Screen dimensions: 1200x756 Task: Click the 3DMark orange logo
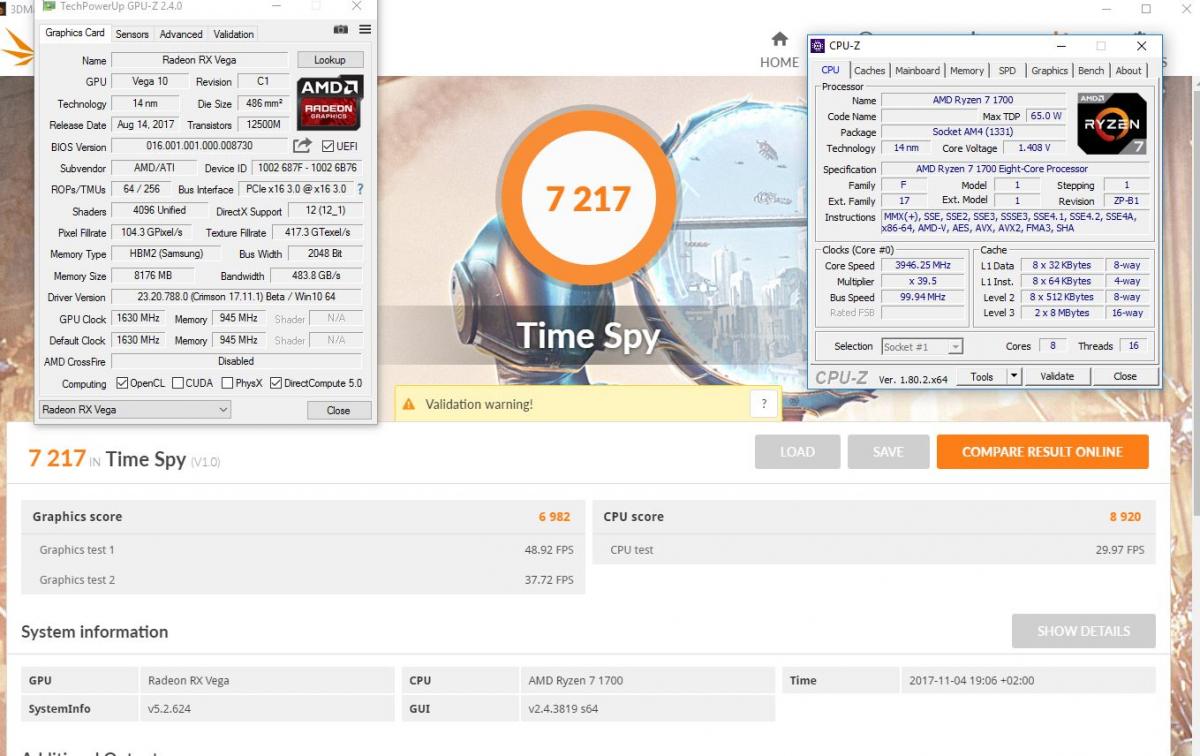click(16, 48)
